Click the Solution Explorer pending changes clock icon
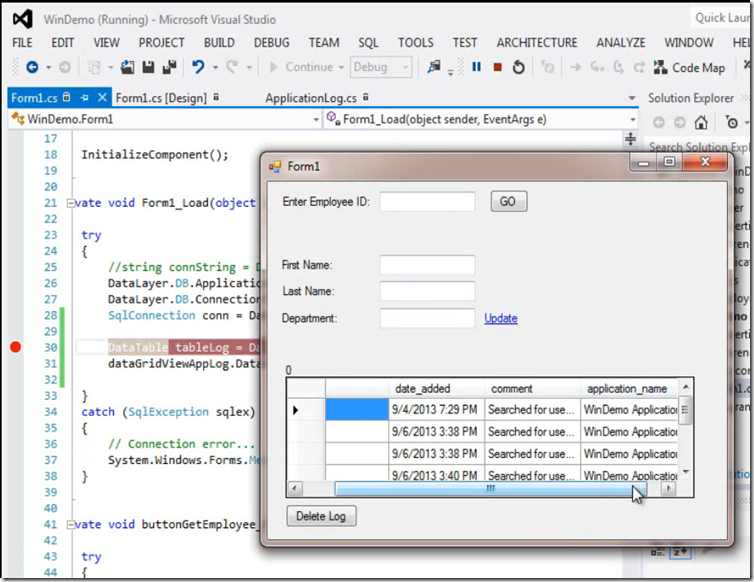Viewport: 754px width, 582px height. [x=732, y=123]
